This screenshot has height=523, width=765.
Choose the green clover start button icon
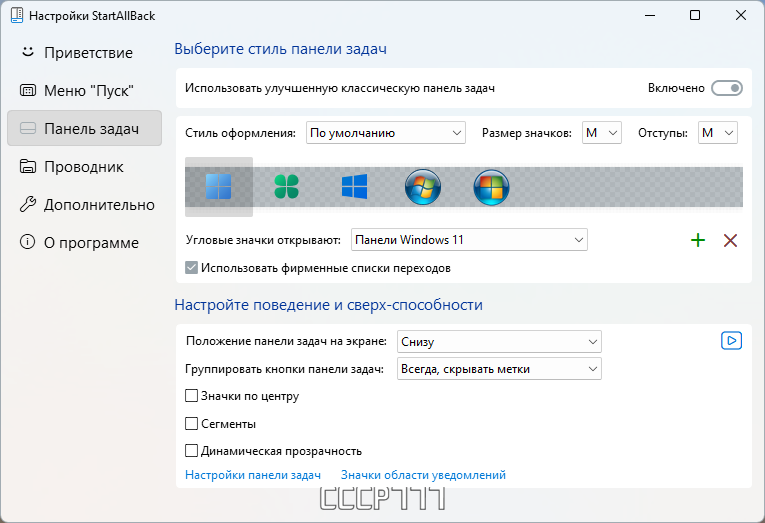[286, 187]
